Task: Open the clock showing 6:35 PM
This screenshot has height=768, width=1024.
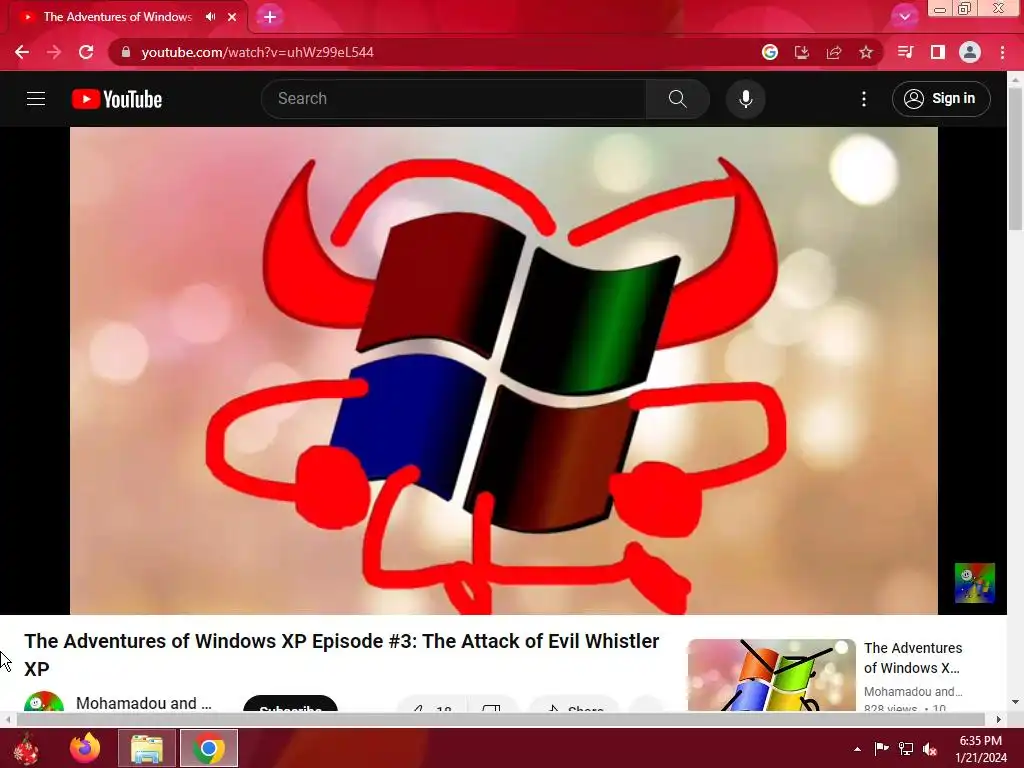Action: point(981,749)
